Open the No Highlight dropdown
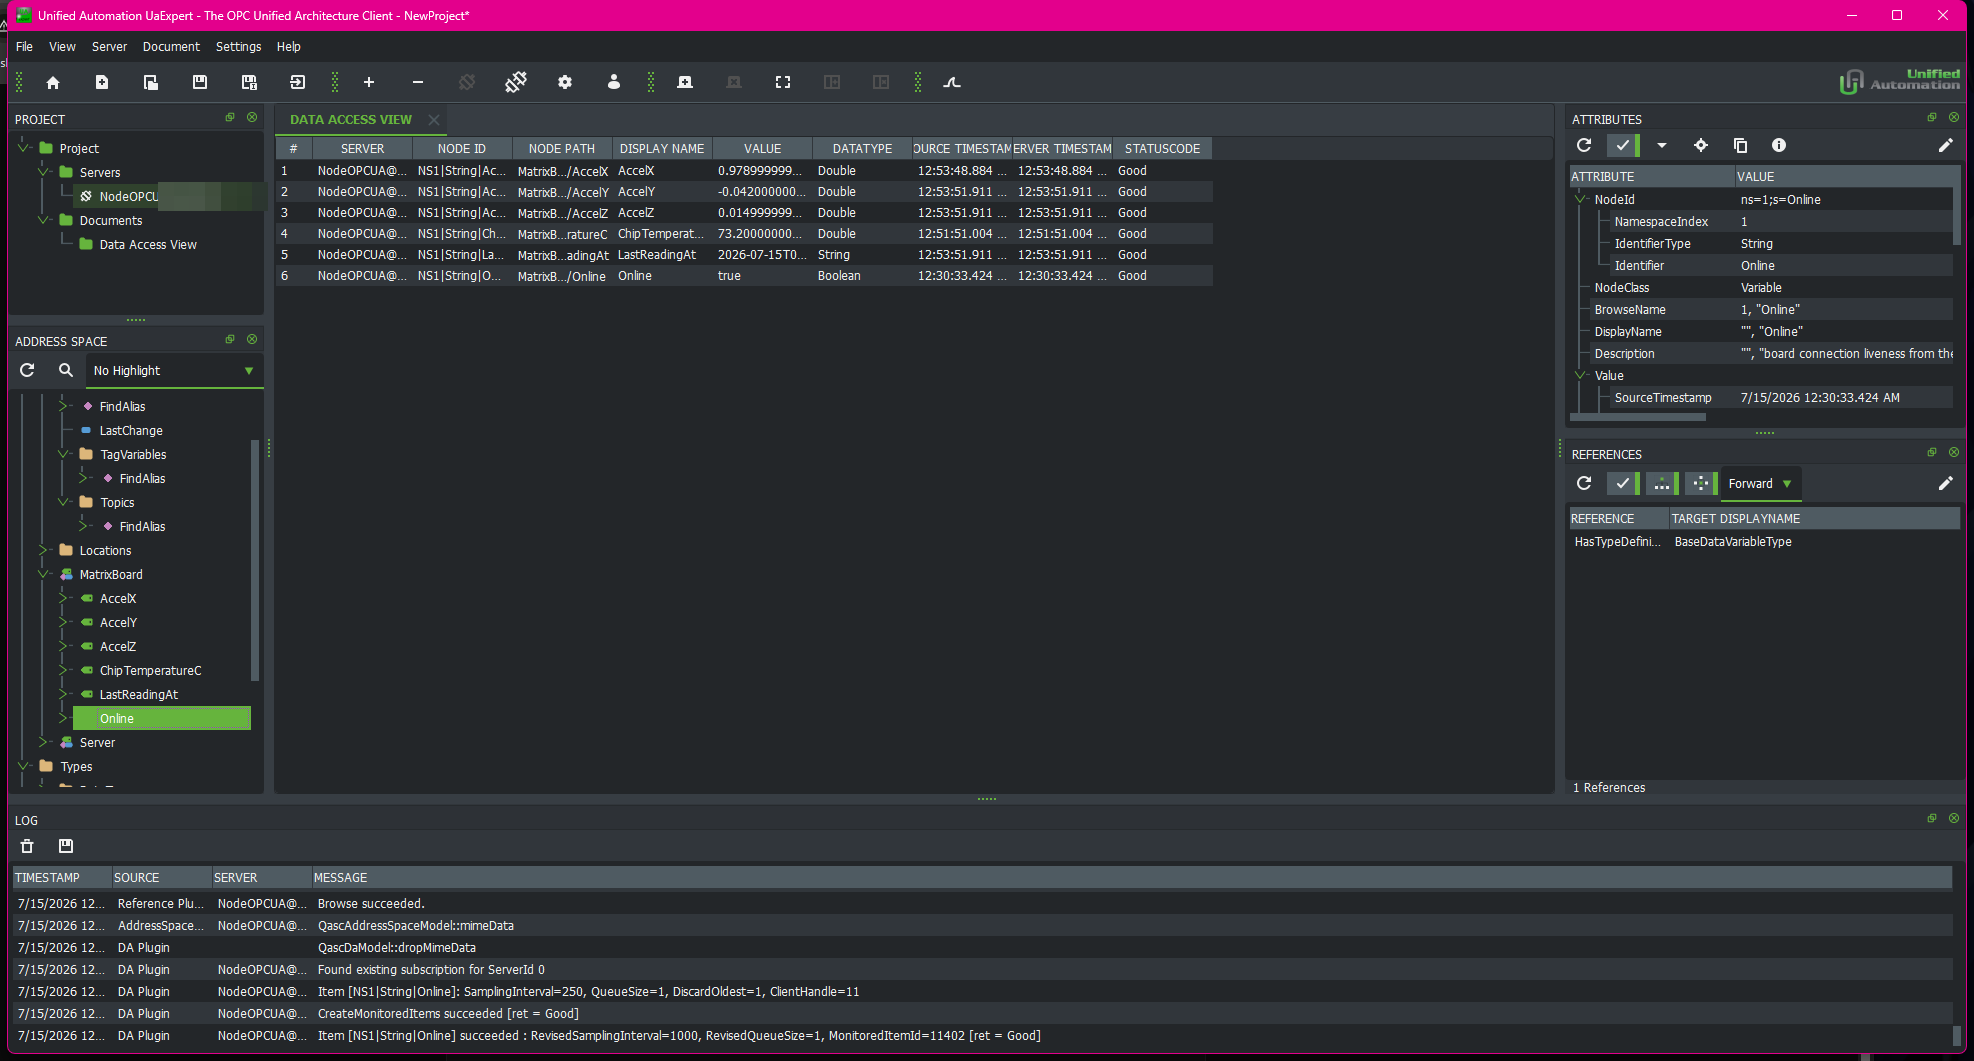Viewport: 1974px width, 1061px height. [174, 371]
